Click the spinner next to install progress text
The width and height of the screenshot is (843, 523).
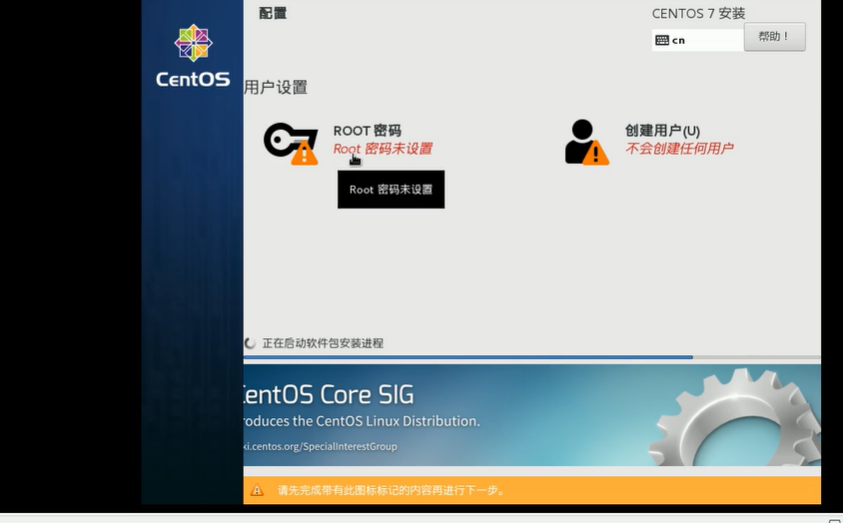[x=249, y=343]
